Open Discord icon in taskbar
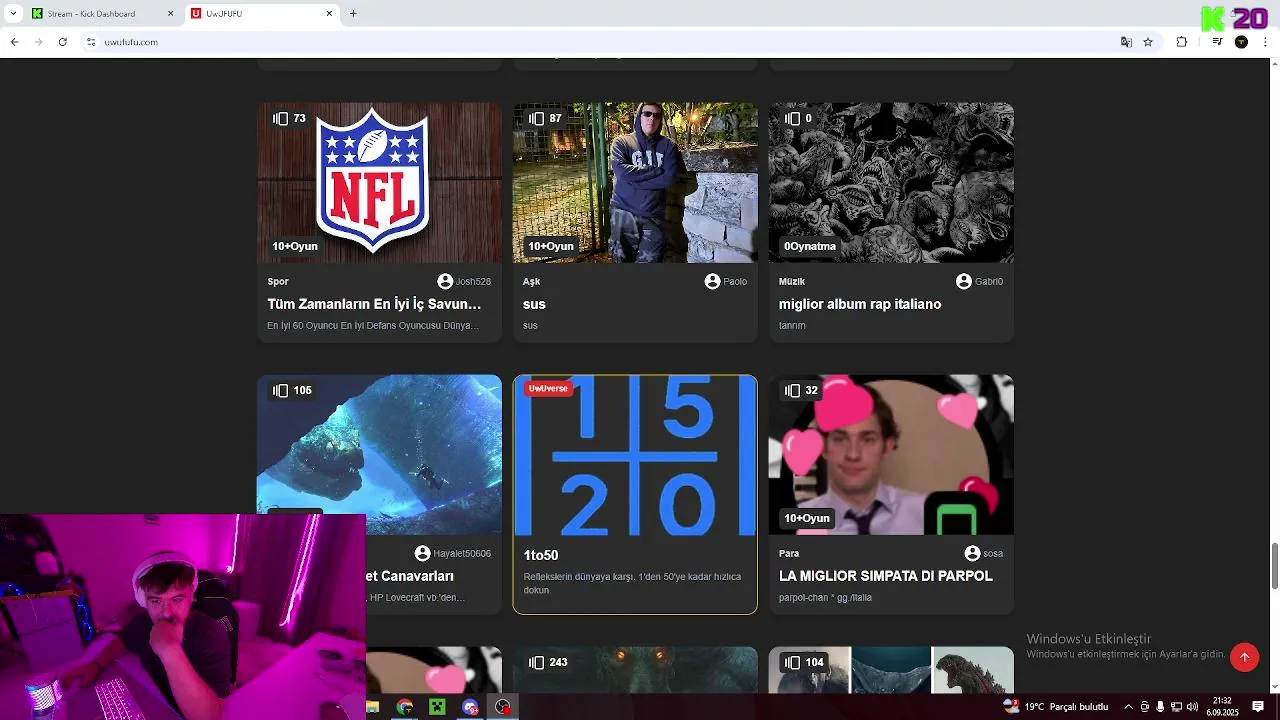Screen dimensions: 1280x720 470,707
